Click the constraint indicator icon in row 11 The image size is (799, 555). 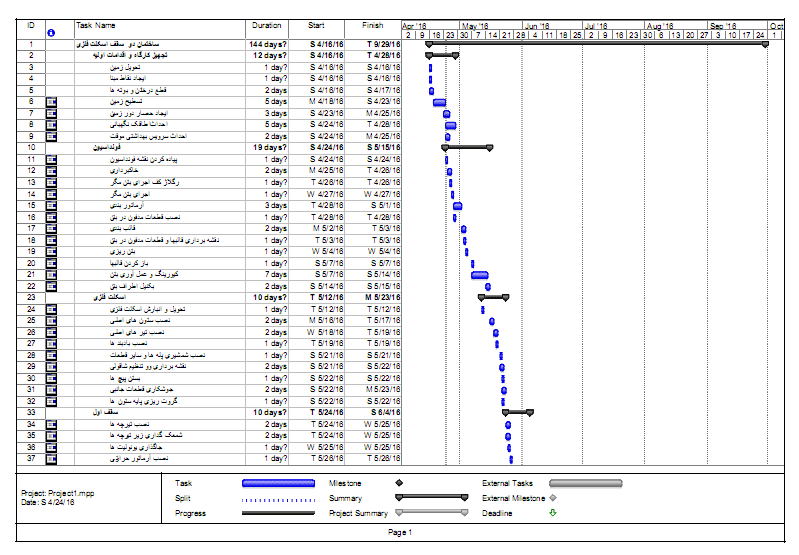[51, 159]
